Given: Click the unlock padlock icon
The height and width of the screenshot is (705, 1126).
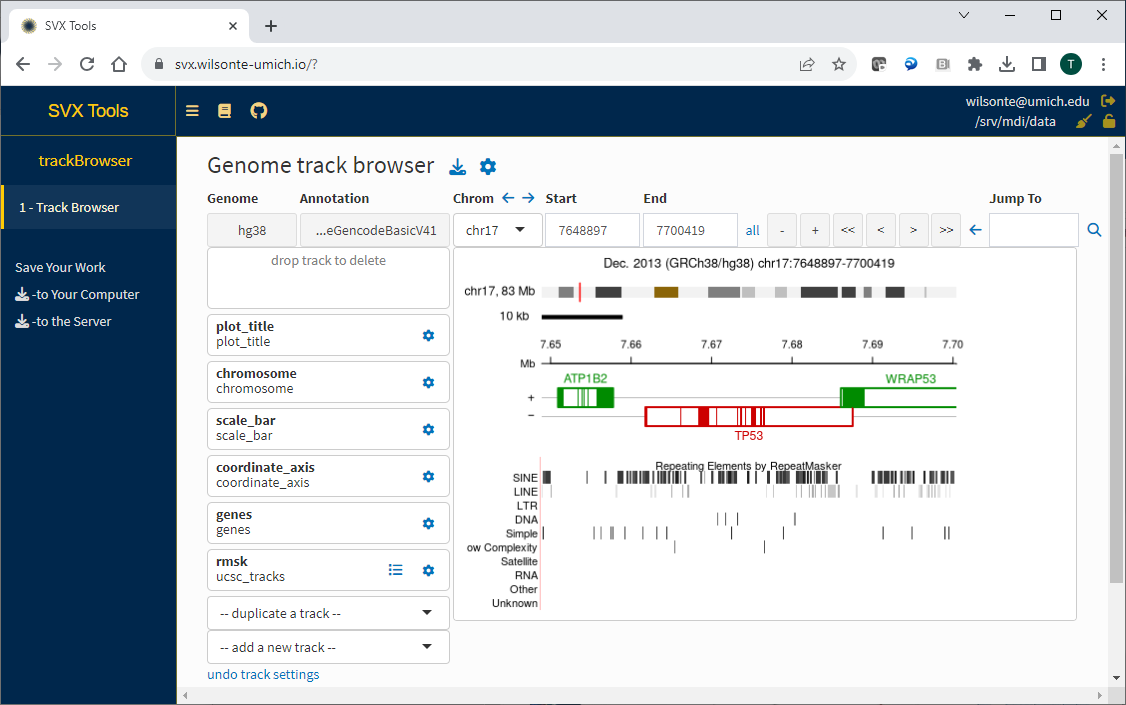Looking at the screenshot, I should [x=1109, y=121].
